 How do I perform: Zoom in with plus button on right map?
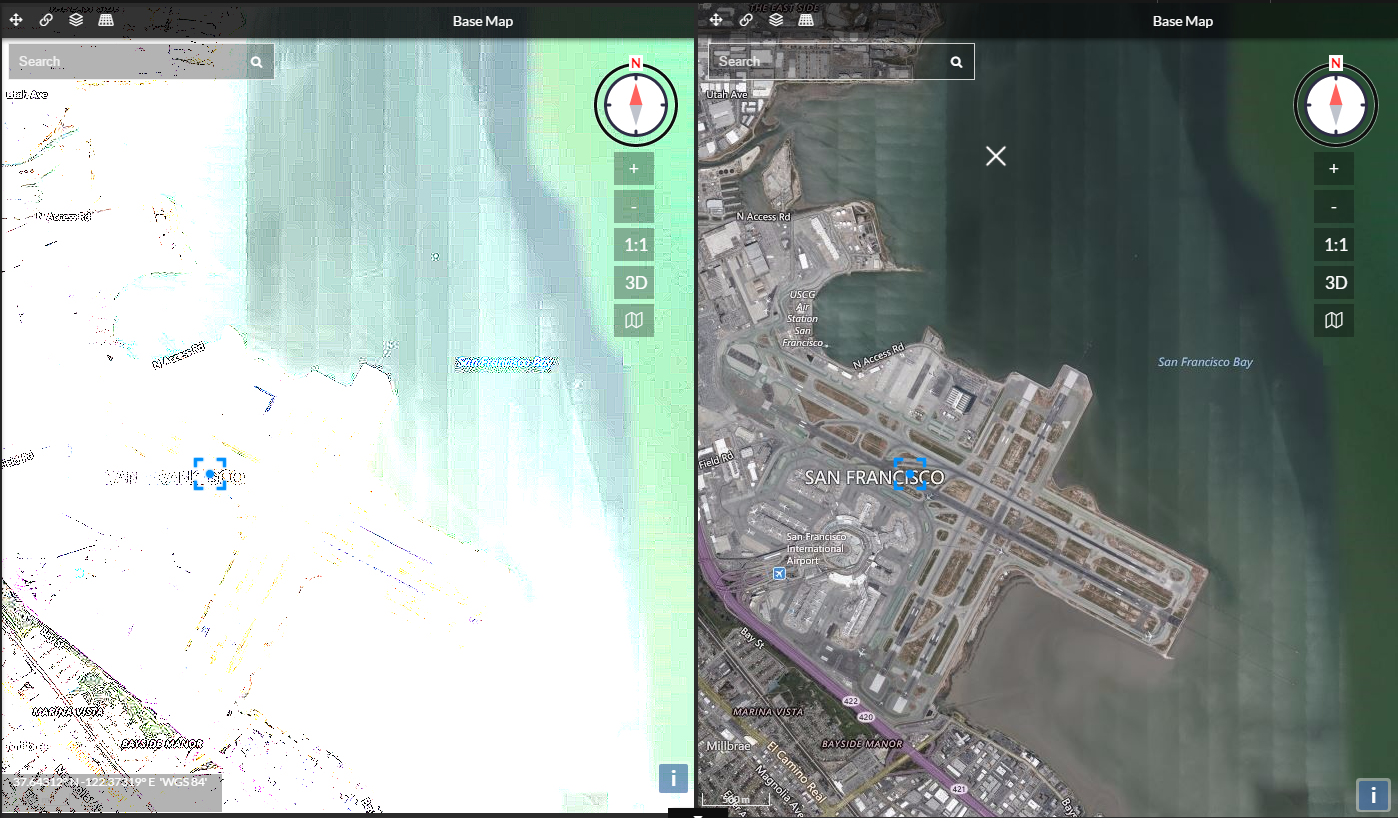(x=1334, y=168)
